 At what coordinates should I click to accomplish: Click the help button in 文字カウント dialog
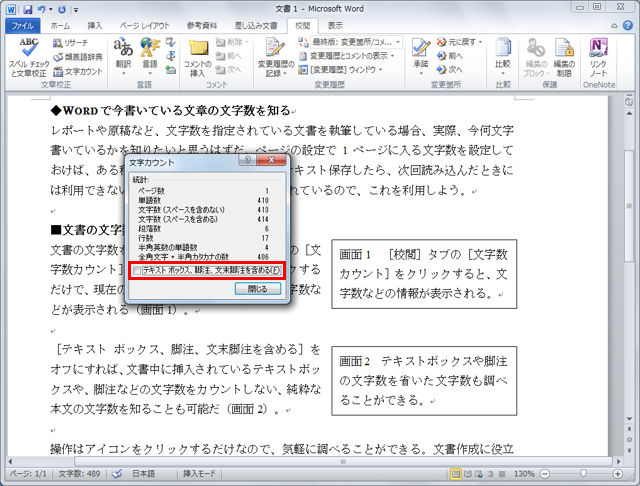(248, 160)
